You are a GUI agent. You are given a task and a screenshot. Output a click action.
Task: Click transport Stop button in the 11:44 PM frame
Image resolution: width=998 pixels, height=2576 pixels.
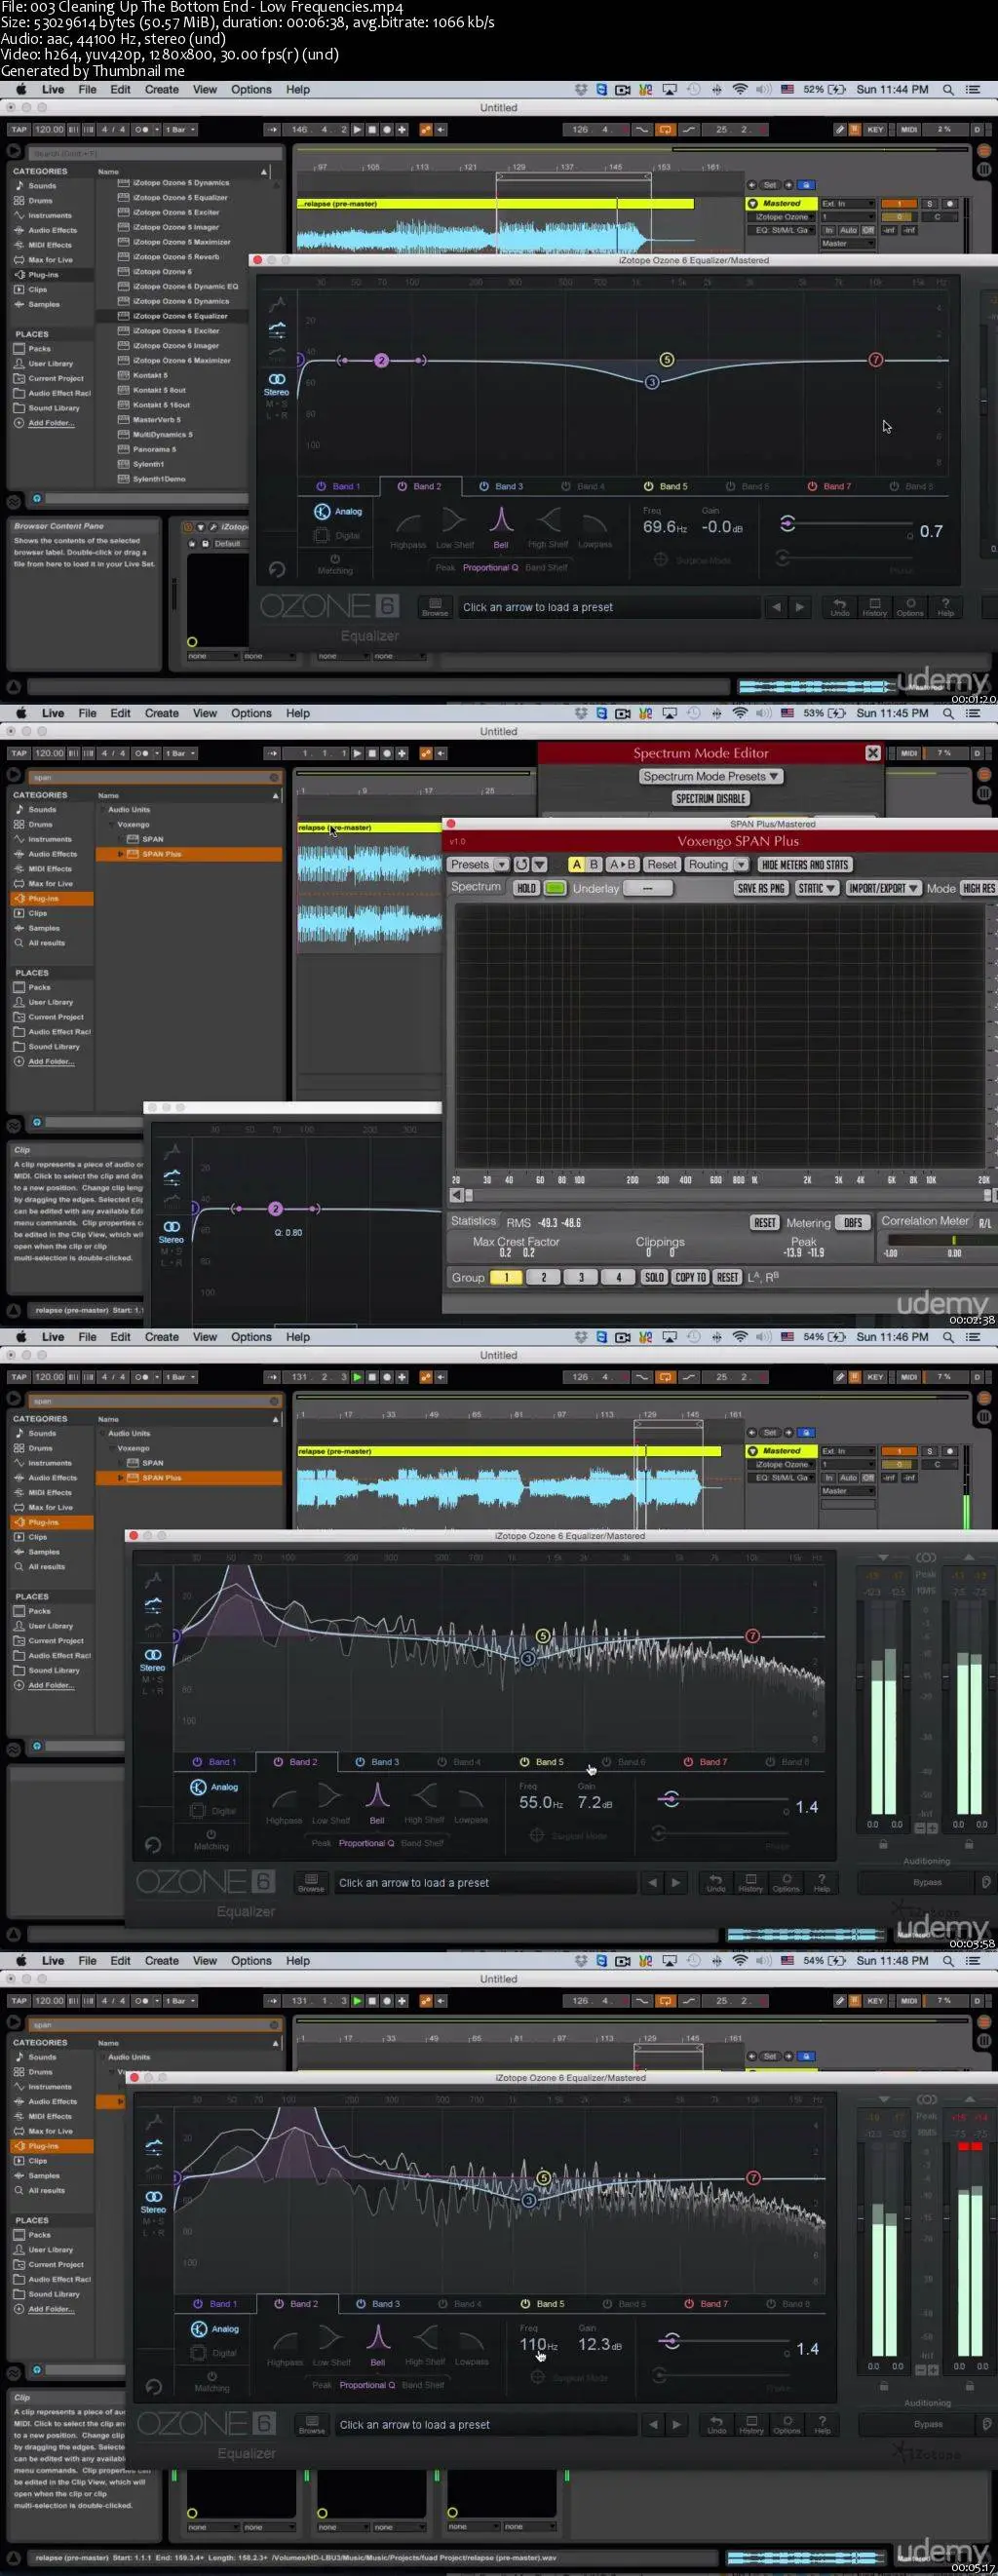[x=371, y=129]
